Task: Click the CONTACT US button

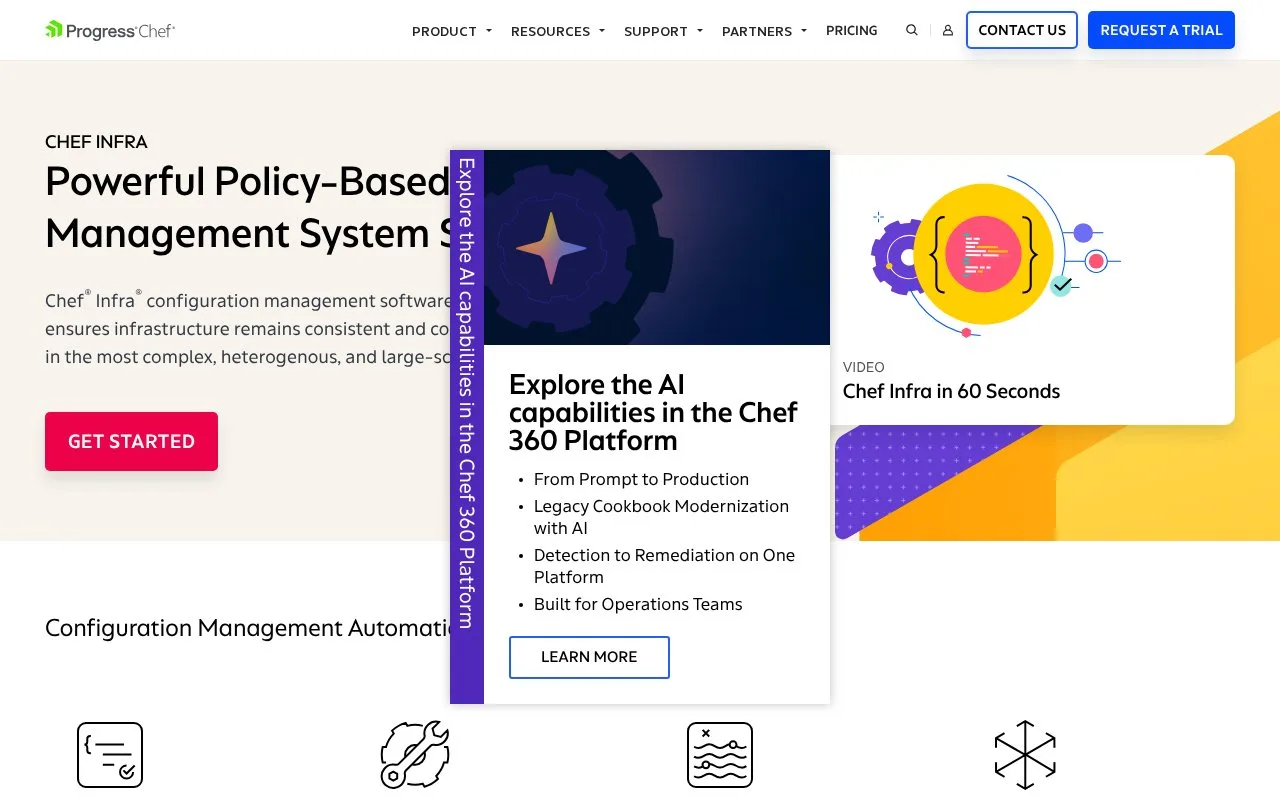Action: (1022, 30)
